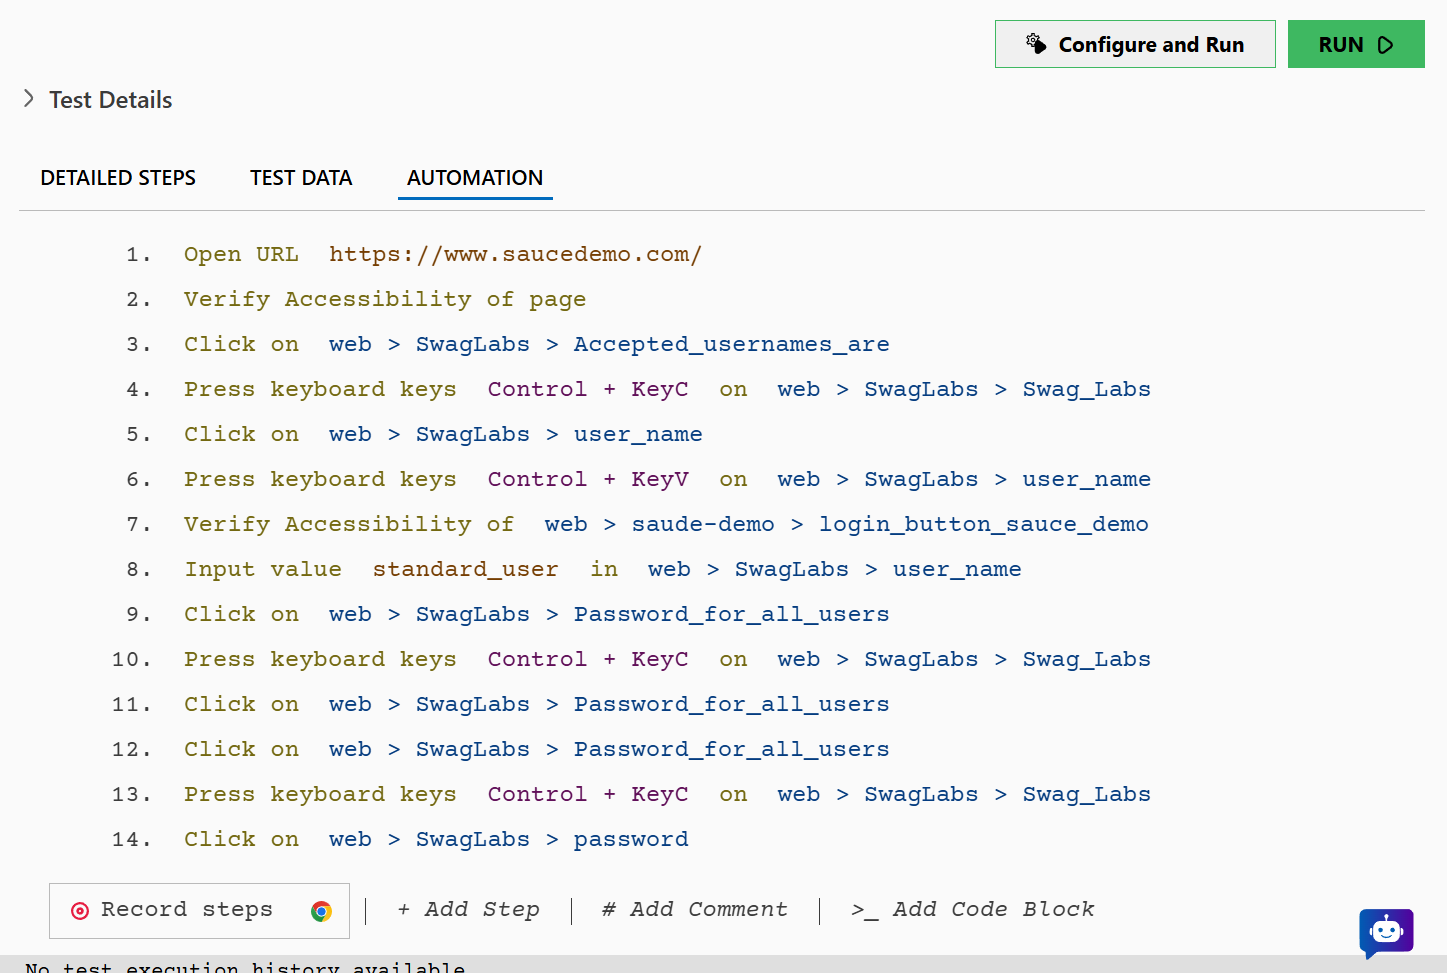Viewport: 1447px width, 973px height.
Task: Select step 2 Verify Accessibility of page
Action: 384,298
